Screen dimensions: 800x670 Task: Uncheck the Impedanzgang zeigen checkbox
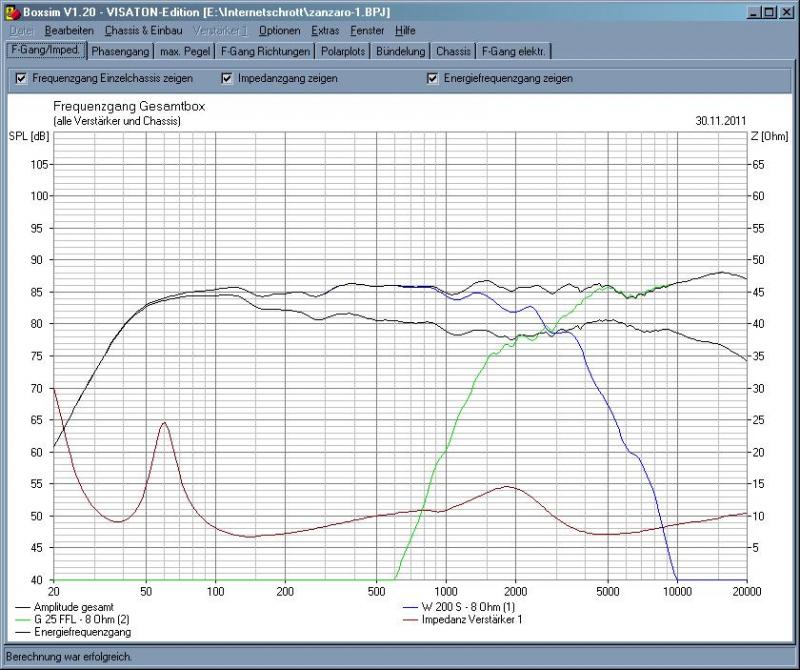pyautogui.click(x=227, y=78)
